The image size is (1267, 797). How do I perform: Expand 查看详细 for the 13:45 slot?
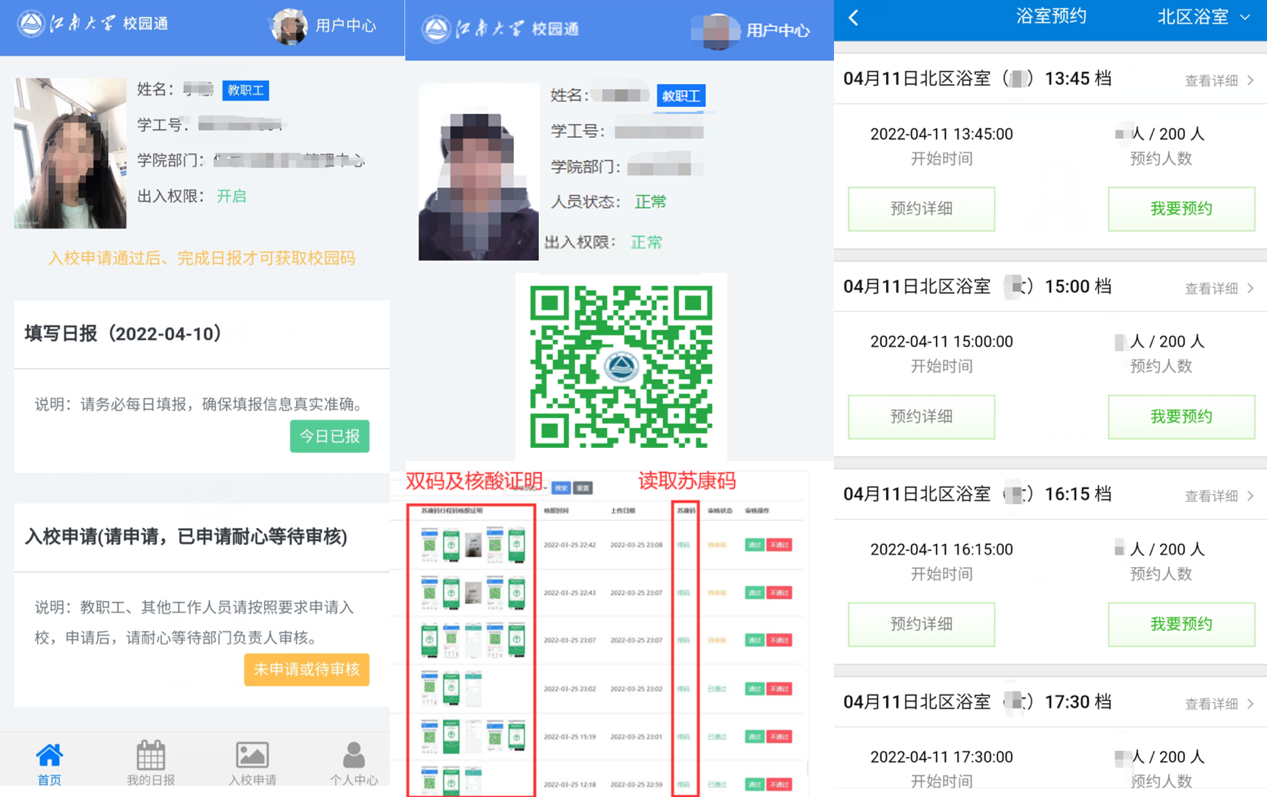[x=1219, y=81]
